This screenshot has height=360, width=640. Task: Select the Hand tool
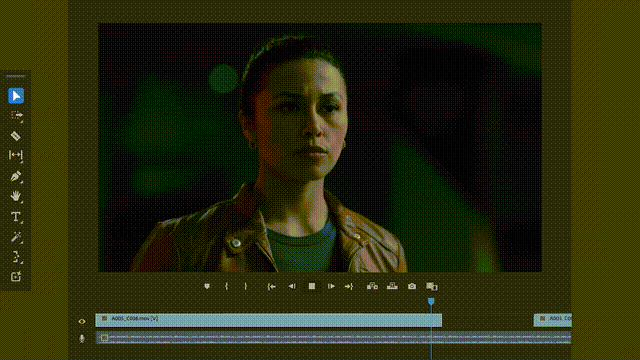pos(16,196)
